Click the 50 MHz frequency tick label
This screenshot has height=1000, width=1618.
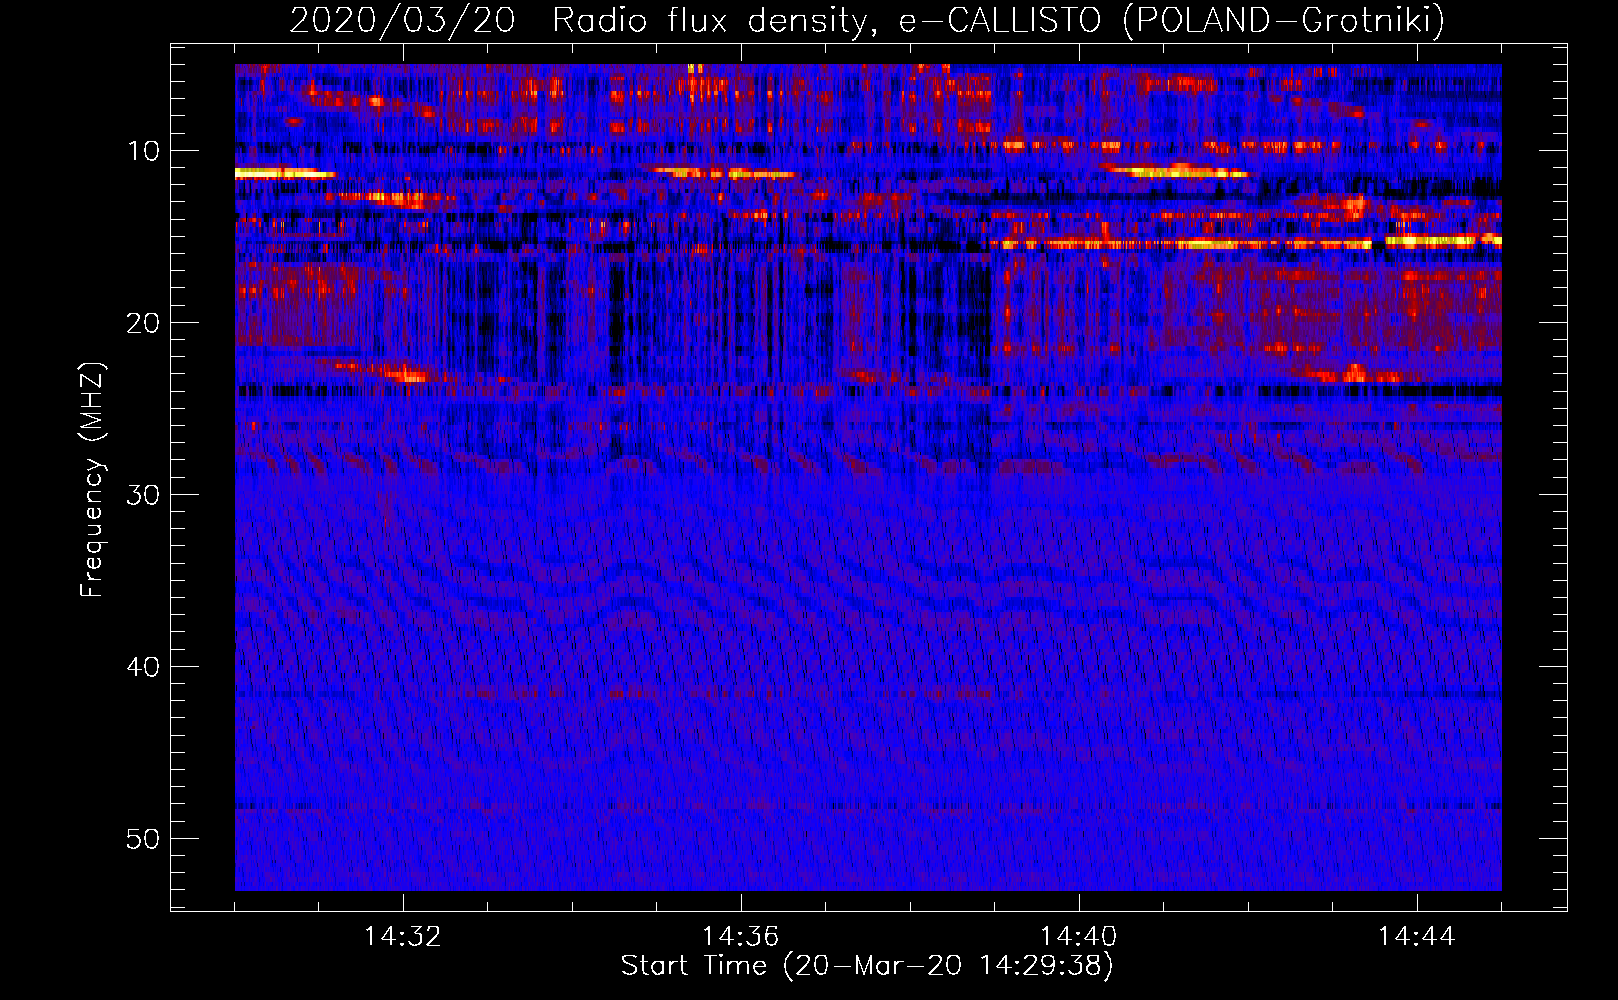click(x=144, y=839)
